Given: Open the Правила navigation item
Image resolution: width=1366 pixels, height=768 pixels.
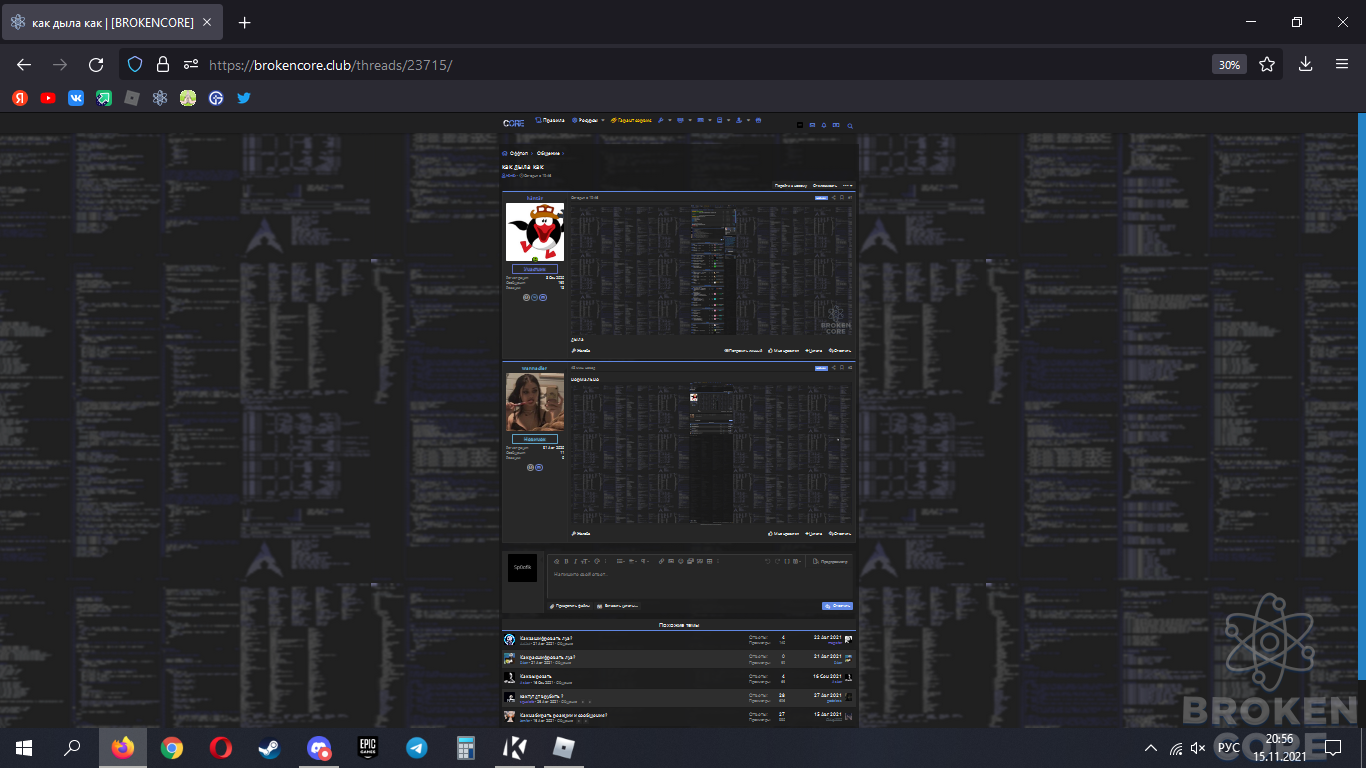Looking at the screenshot, I should point(550,120).
